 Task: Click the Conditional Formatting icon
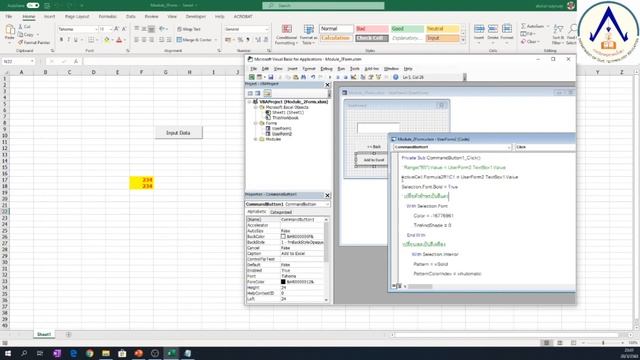point(286,34)
